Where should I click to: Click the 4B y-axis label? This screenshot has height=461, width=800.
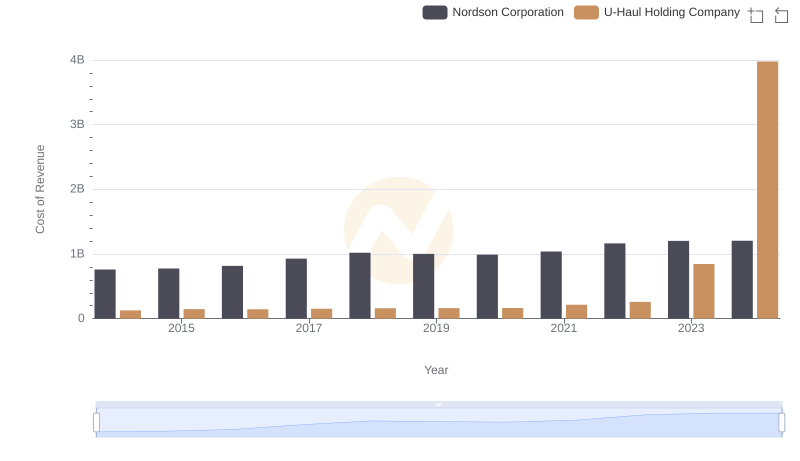(77, 60)
